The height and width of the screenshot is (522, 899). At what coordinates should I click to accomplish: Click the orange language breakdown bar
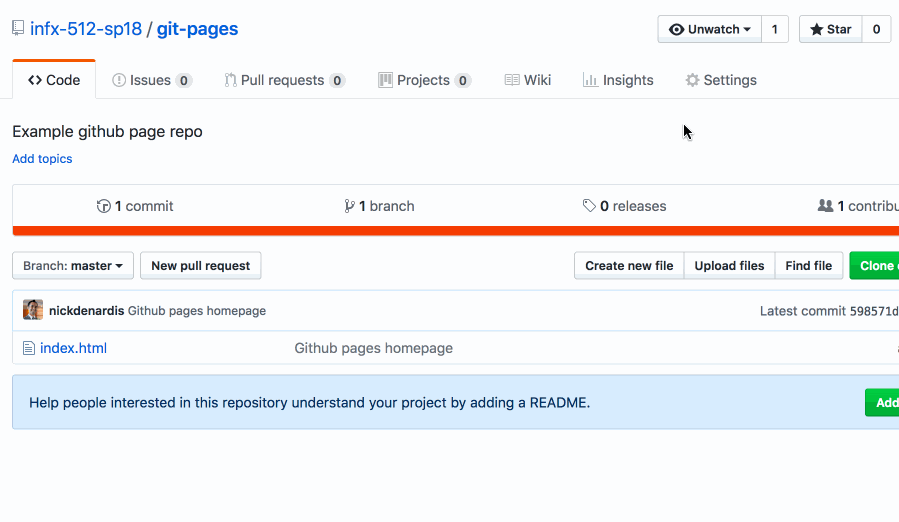coord(456,231)
